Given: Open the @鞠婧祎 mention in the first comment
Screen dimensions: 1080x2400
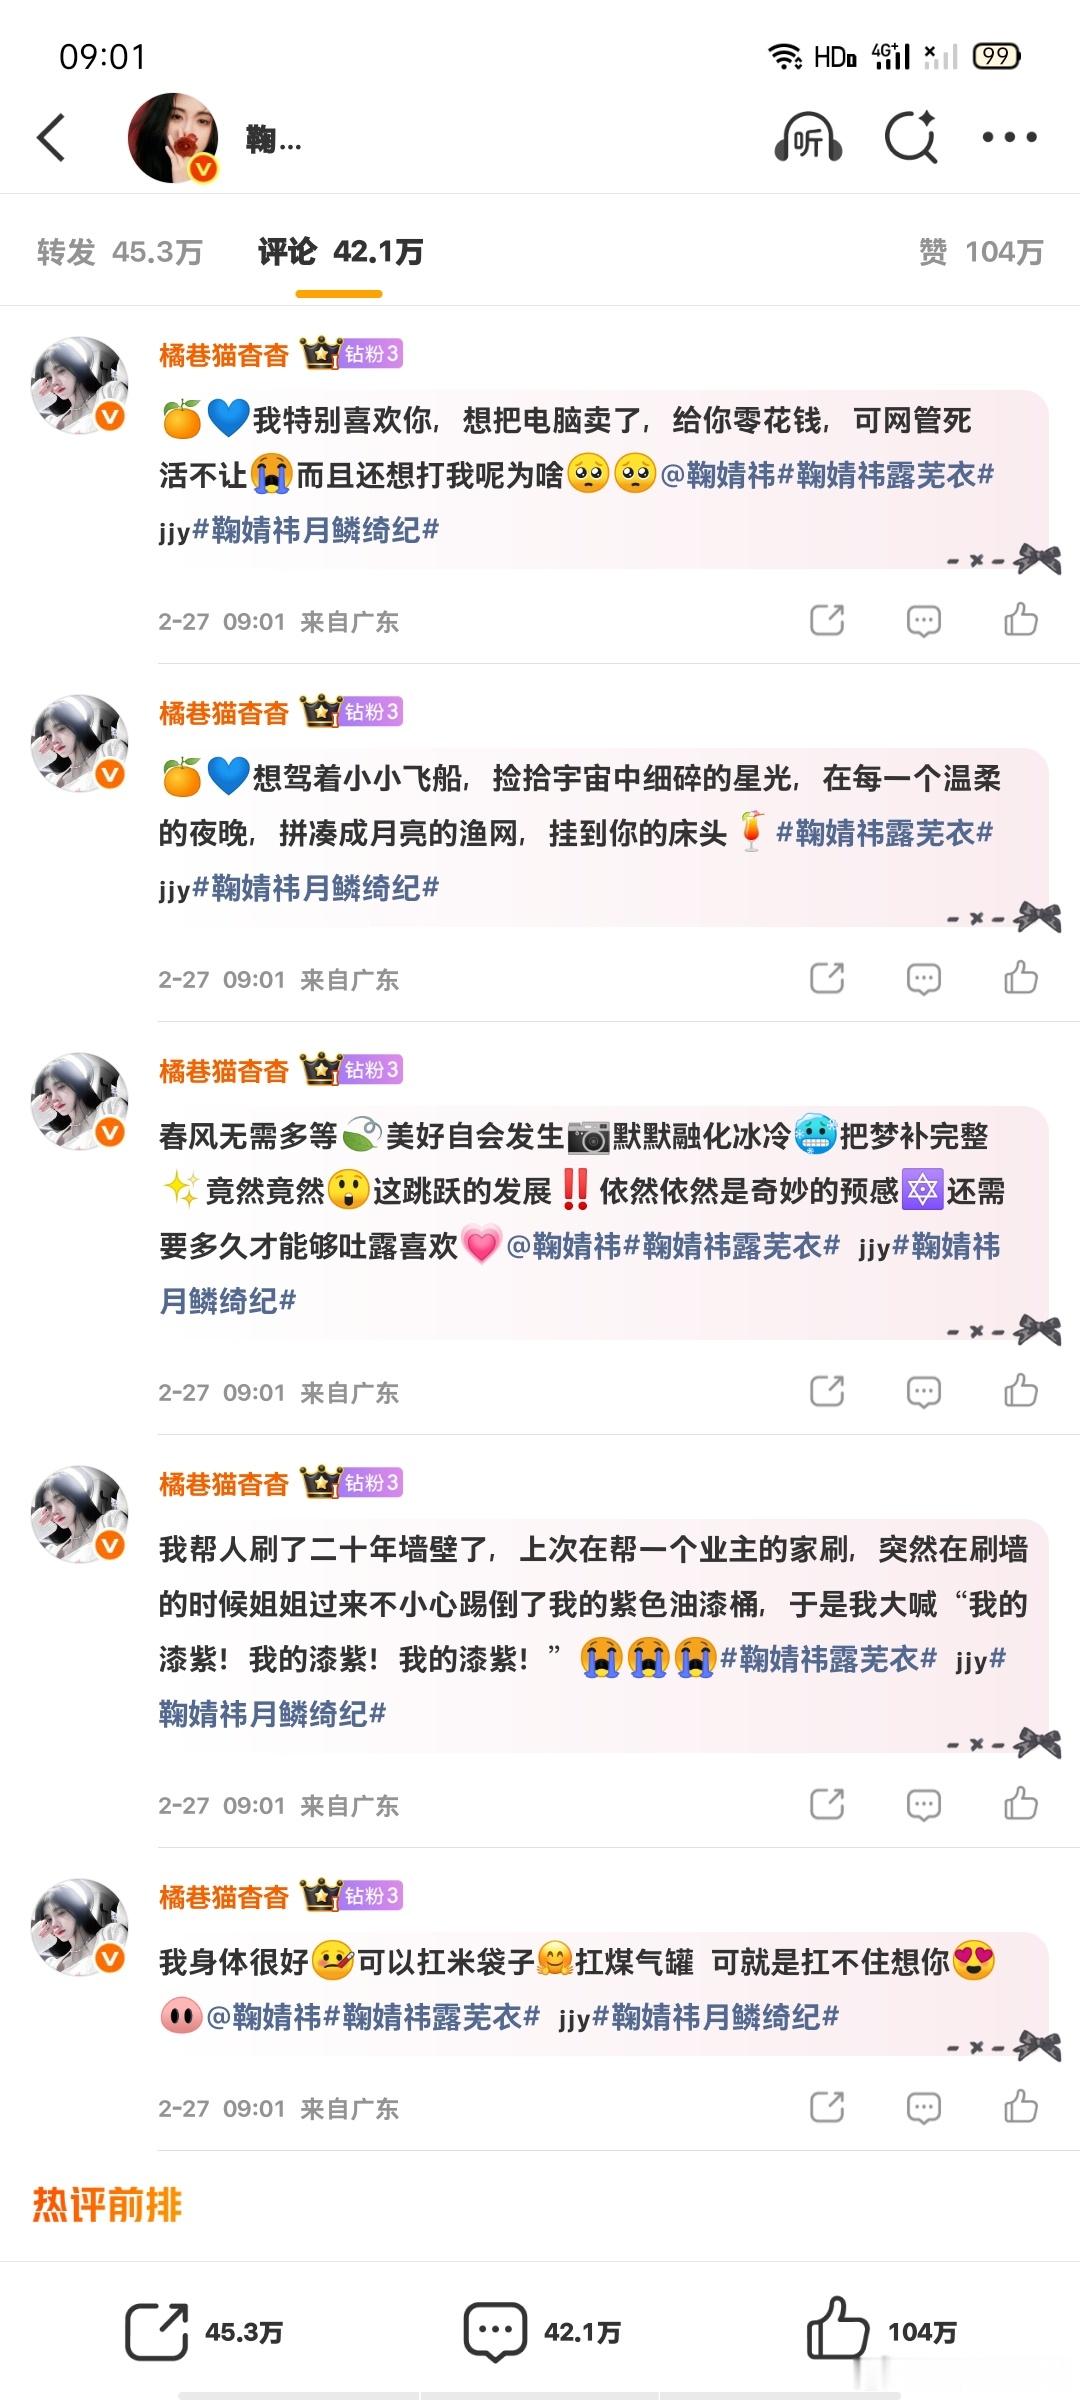Looking at the screenshot, I should (718, 475).
